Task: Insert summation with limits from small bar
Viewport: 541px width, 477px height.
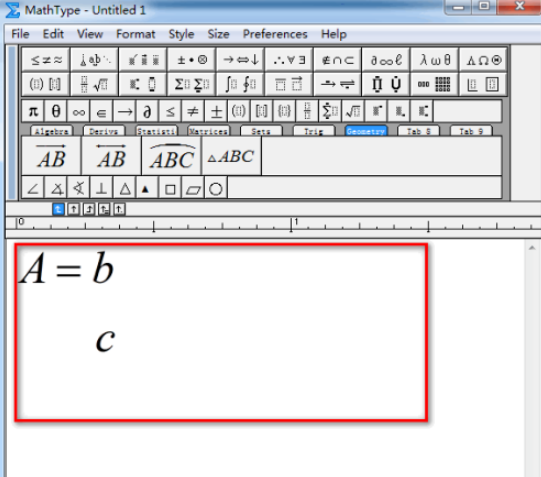Action: click(330, 111)
